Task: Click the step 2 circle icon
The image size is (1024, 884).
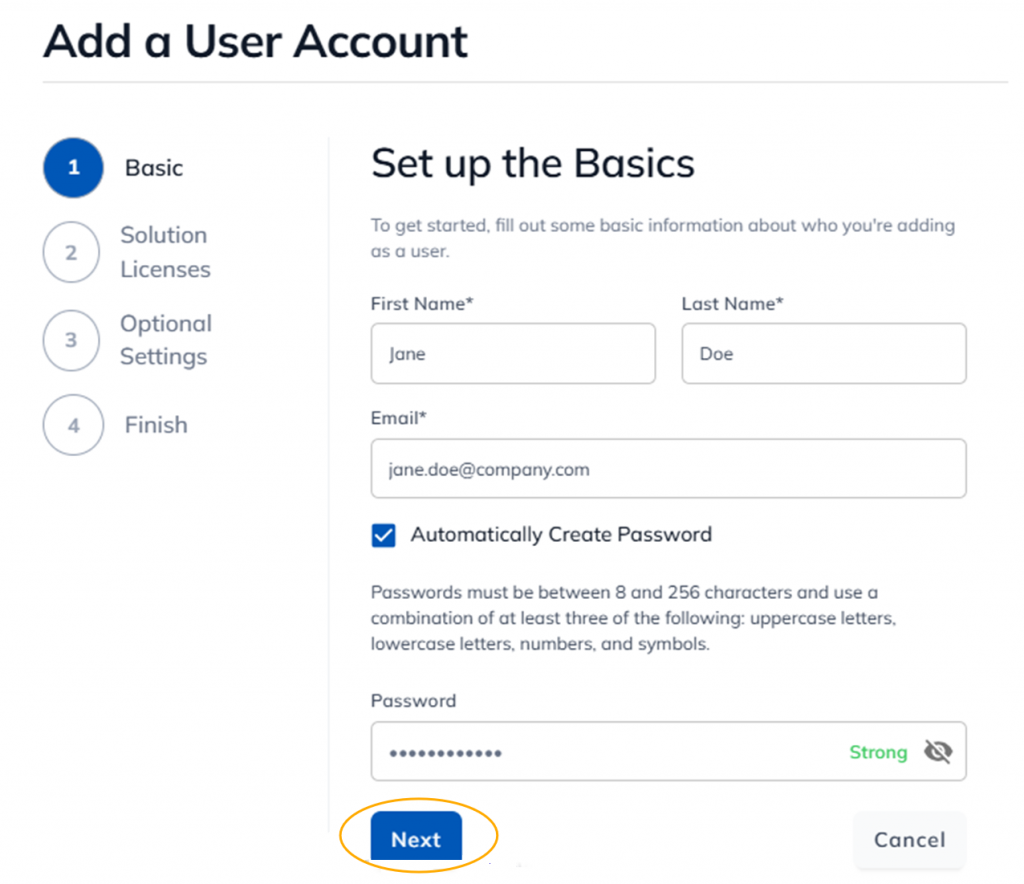Action: coord(71,253)
